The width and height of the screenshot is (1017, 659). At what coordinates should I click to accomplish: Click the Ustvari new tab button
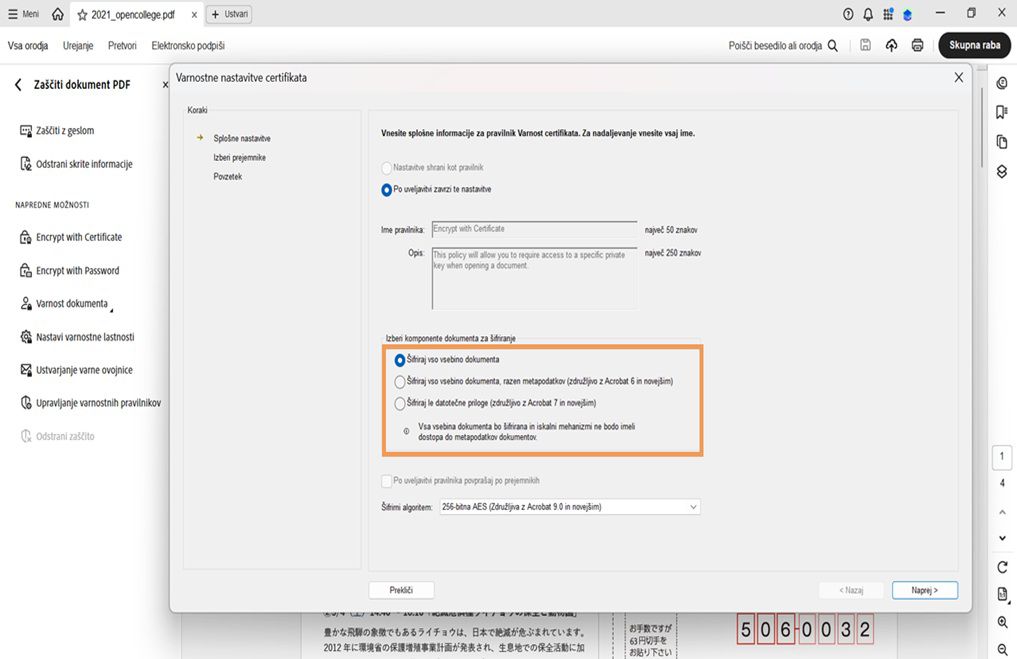(x=229, y=14)
